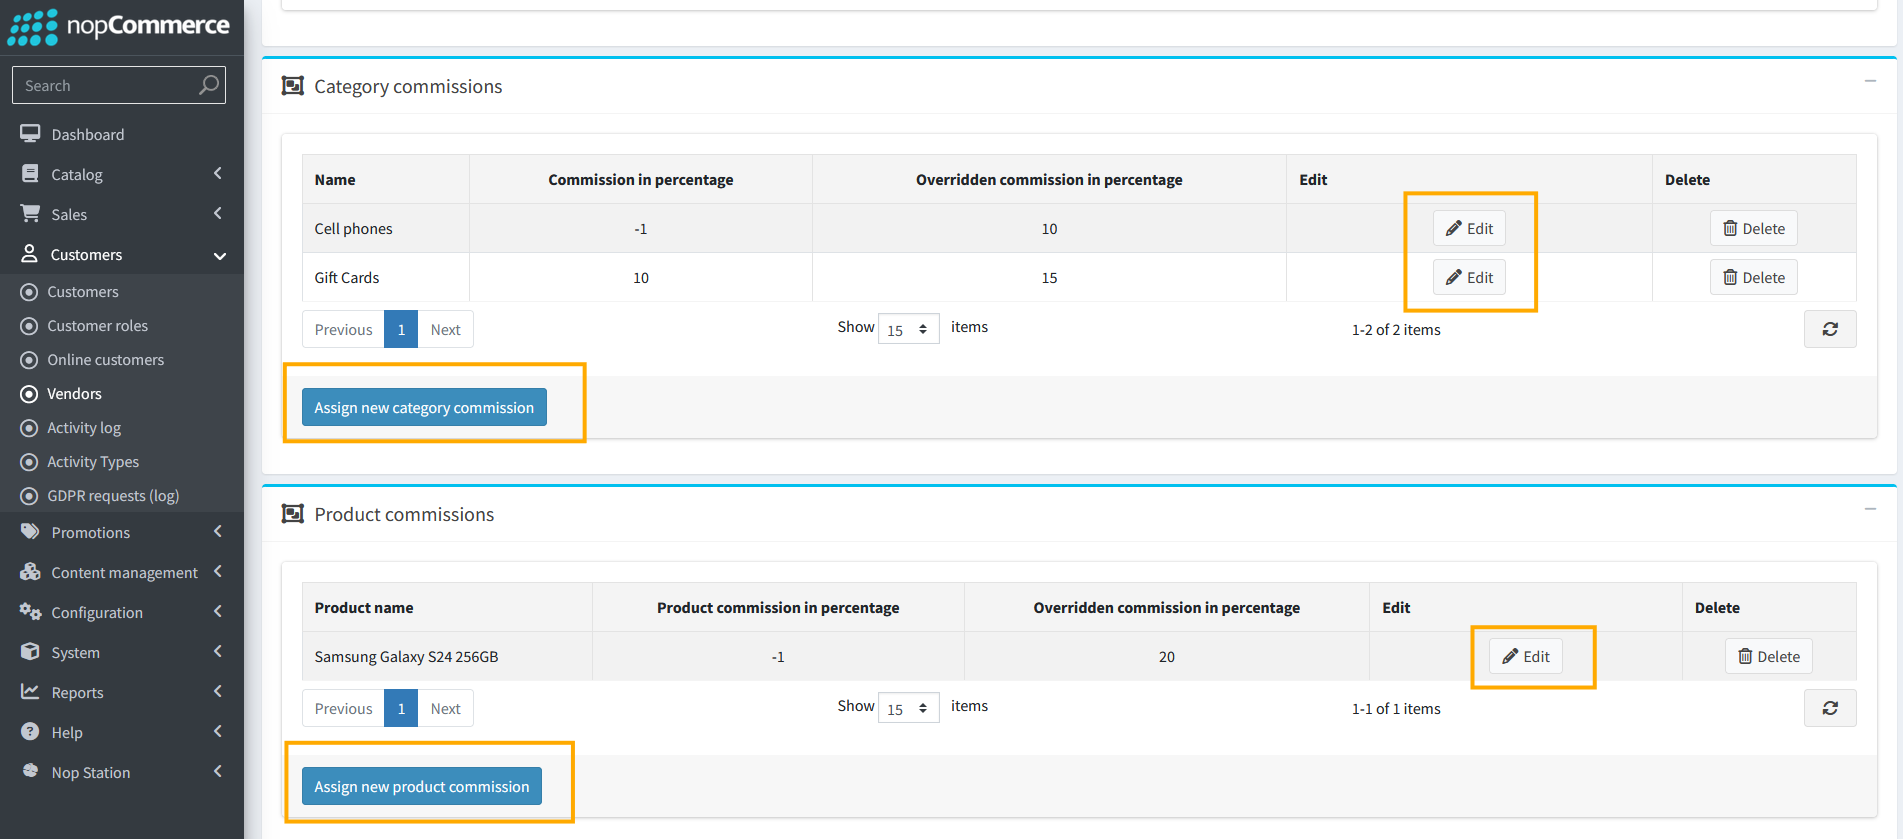Click the Online customers bullet icon

29,360
